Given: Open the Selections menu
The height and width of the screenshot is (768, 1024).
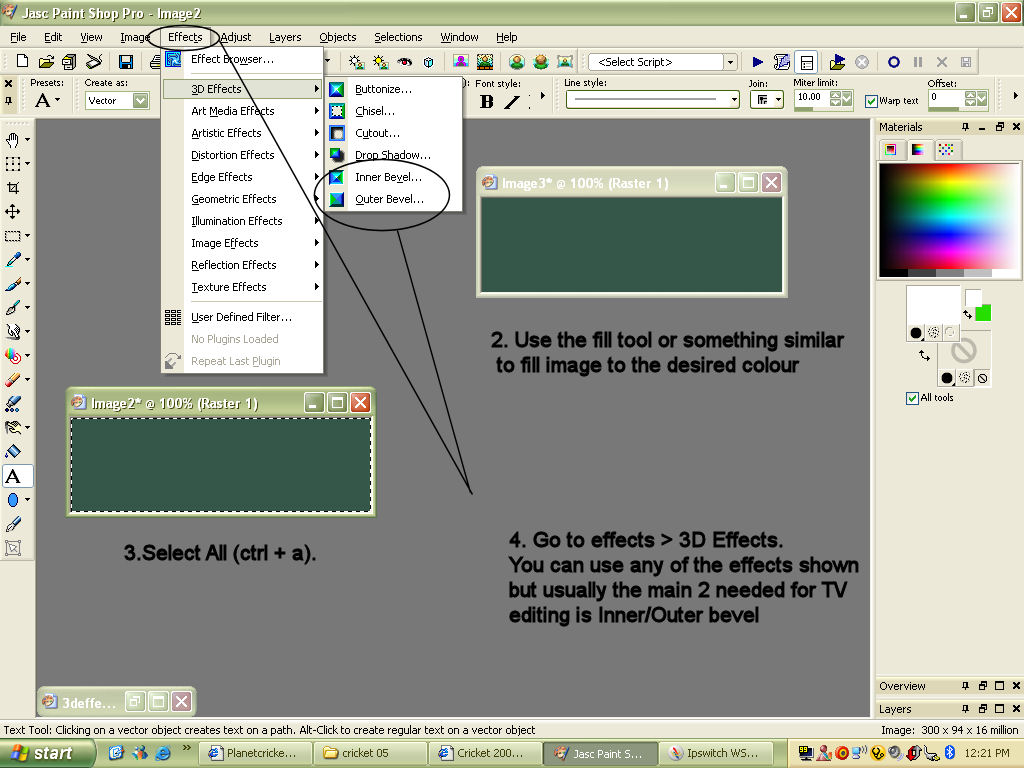Looking at the screenshot, I should click(398, 37).
